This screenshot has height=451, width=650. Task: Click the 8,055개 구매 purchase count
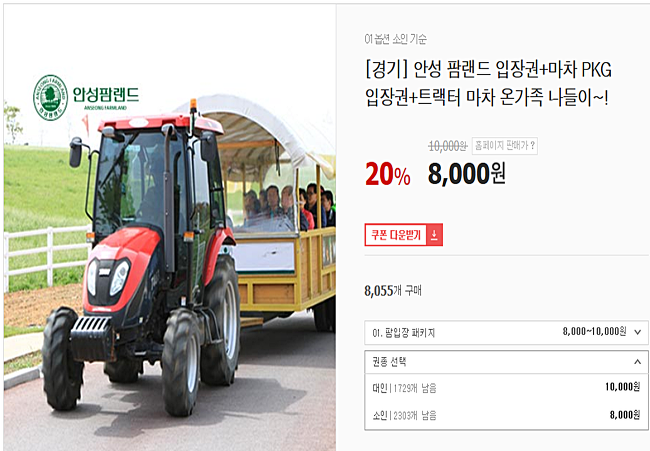click(x=393, y=291)
